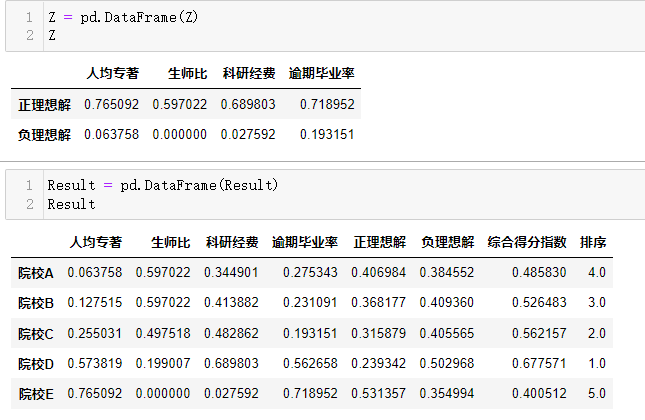The width and height of the screenshot is (645, 420).
Task: Click 院校D value 0.573819
Action: pyautogui.click(x=95, y=364)
